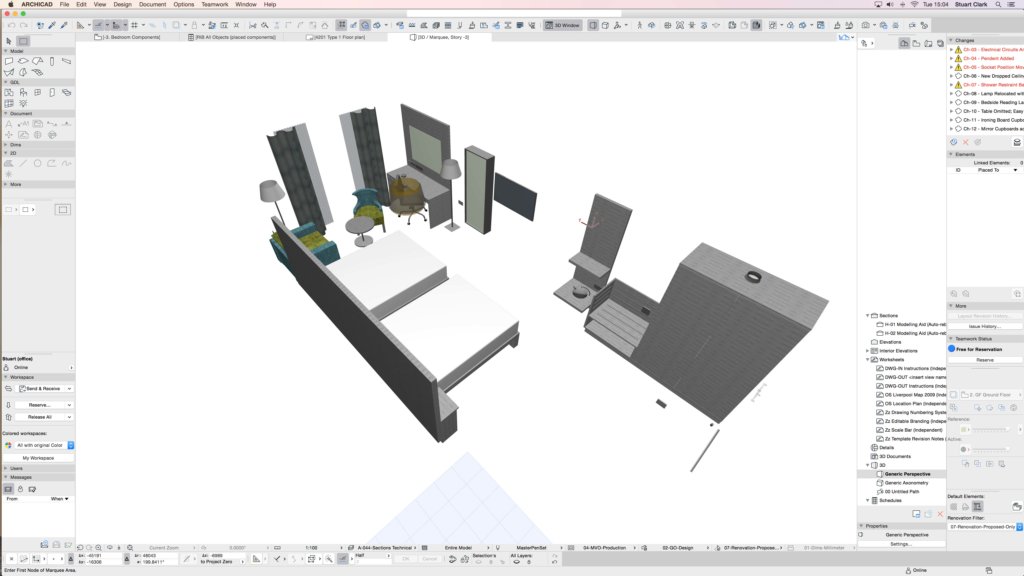The image size is (1024, 576).
Task: Click the My Workspace button
Action: pos(39,458)
